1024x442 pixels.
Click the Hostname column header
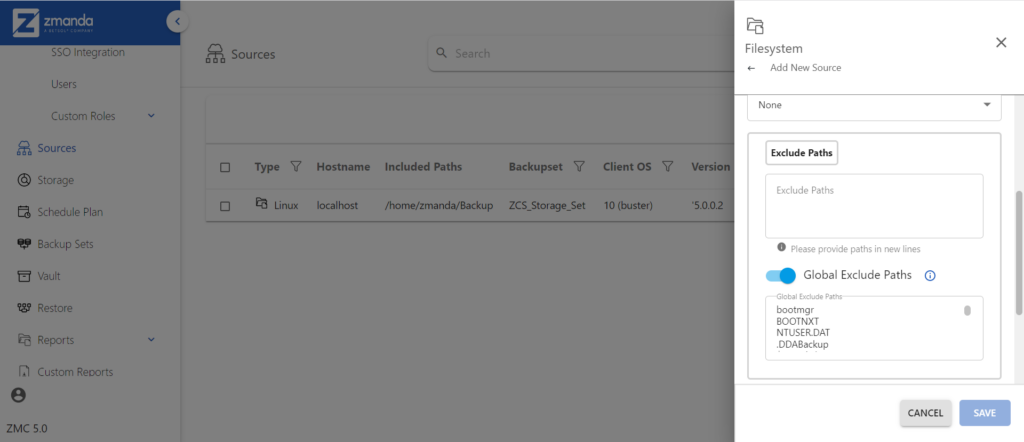click(343, 167)
